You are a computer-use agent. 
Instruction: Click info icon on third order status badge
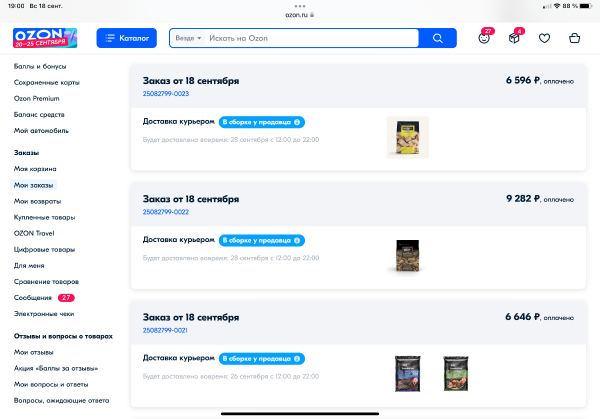coord(297,359)
